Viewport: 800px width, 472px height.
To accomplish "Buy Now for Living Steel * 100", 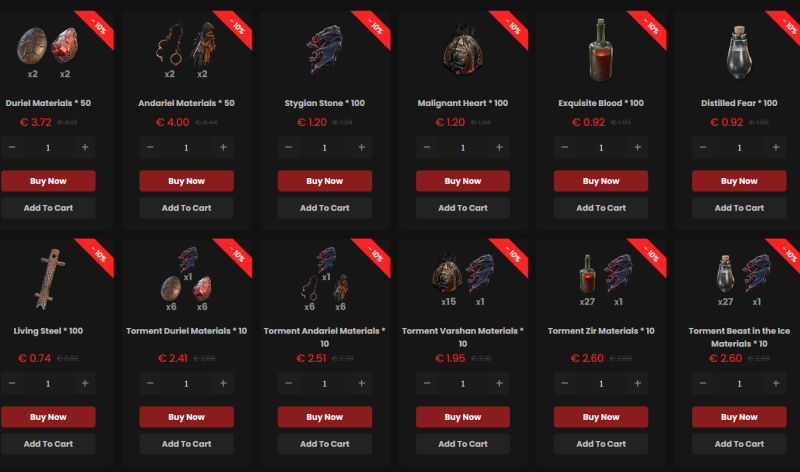I will click(48, 417).
